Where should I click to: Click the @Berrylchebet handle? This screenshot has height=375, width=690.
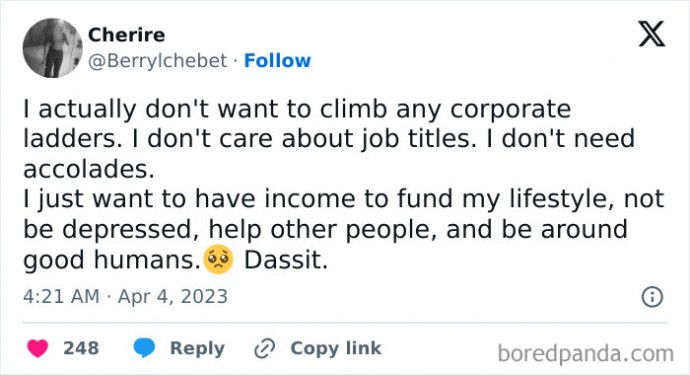point(158,61)
